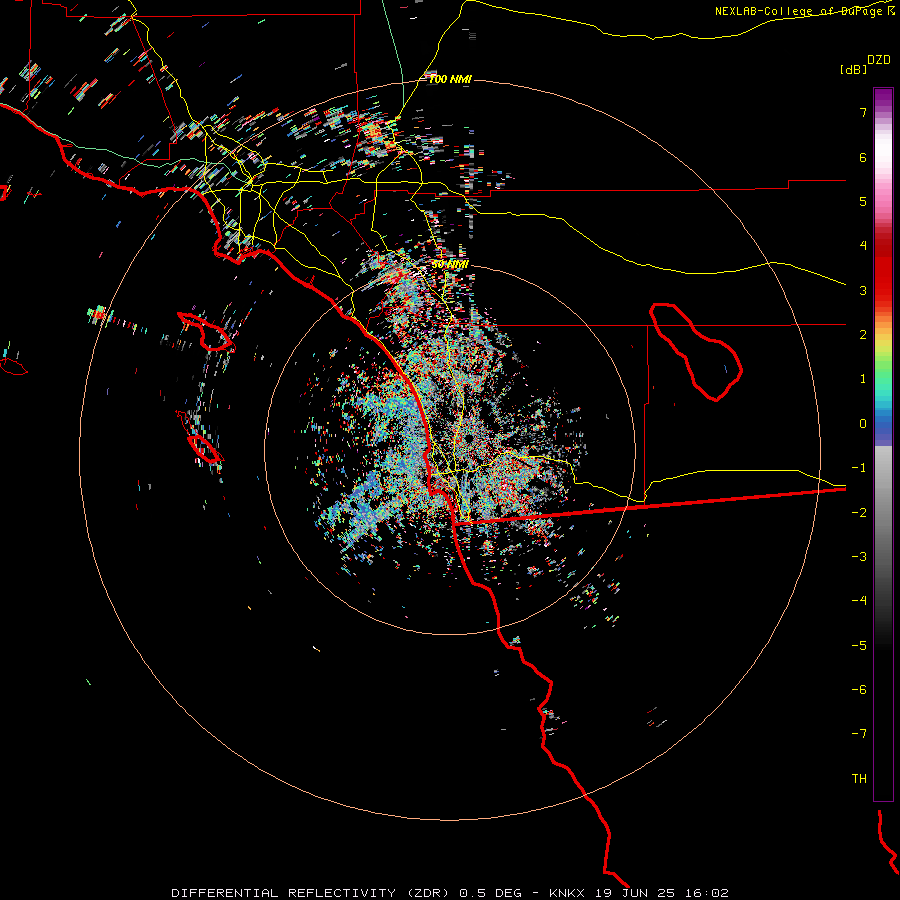
Task: Click the scale value 3 on the legend
Action: 863,290
